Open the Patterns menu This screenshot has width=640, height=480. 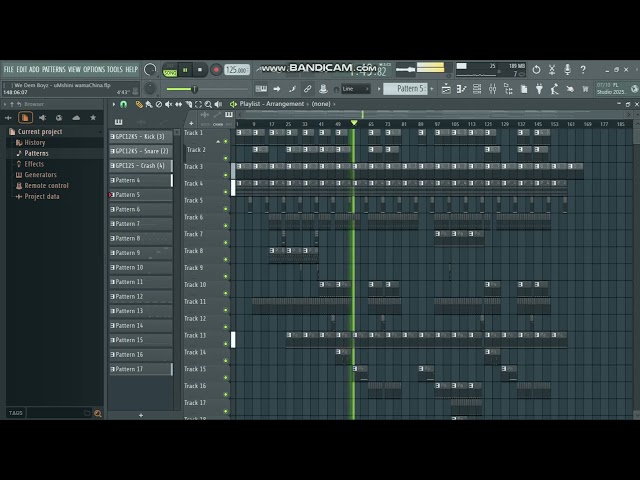pos(53,69)
